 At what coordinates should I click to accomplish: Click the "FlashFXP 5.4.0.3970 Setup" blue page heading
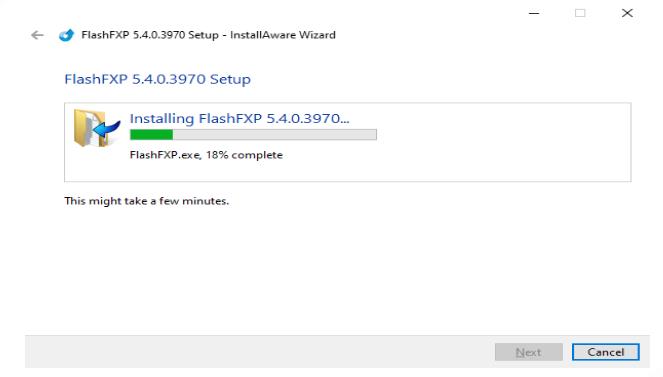pyautogui.click(x=157, y=79)
